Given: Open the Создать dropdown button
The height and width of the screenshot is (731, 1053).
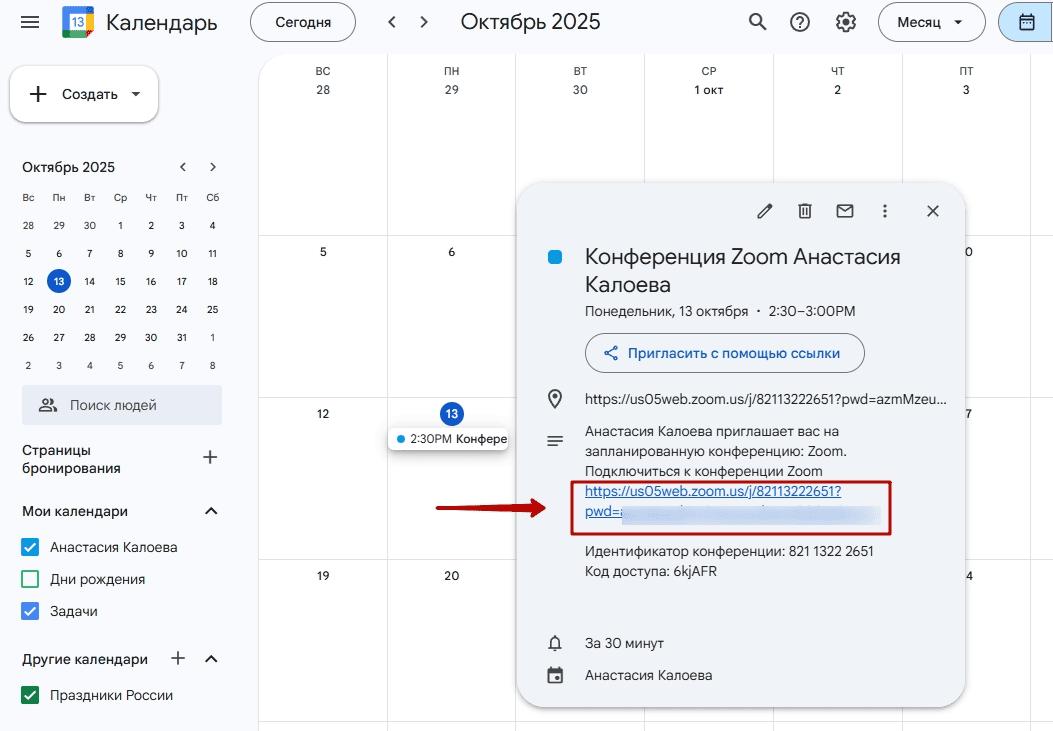Looking at the screenshot, I should (84, 95).
